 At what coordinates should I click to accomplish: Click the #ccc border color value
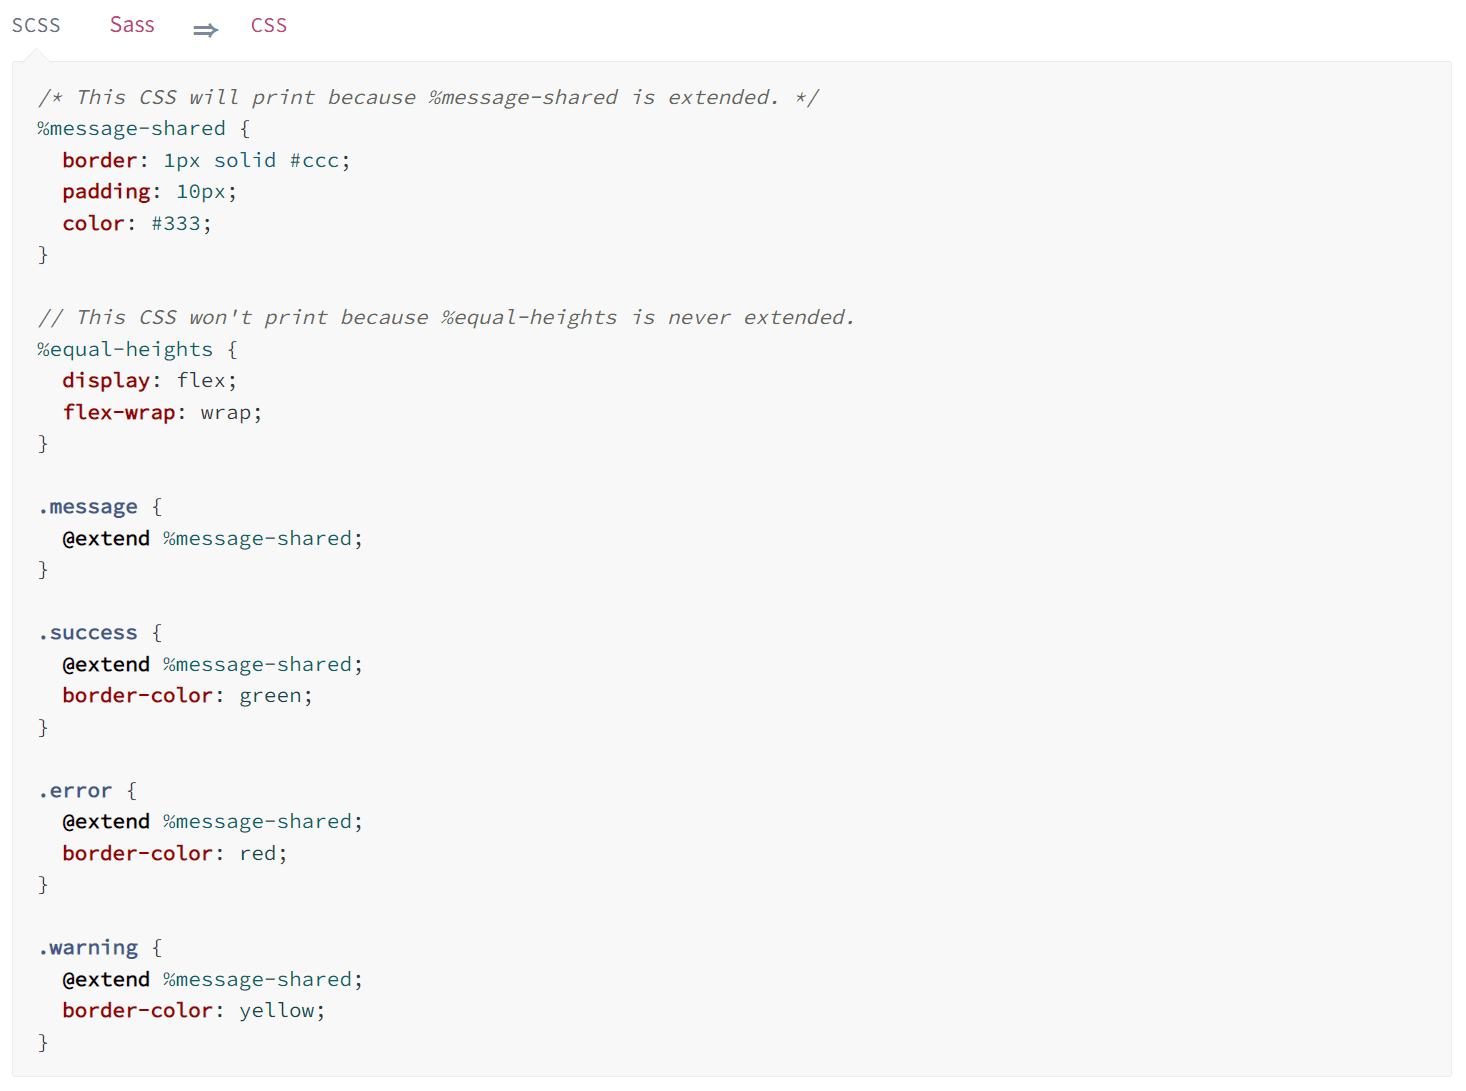point(314,161)
